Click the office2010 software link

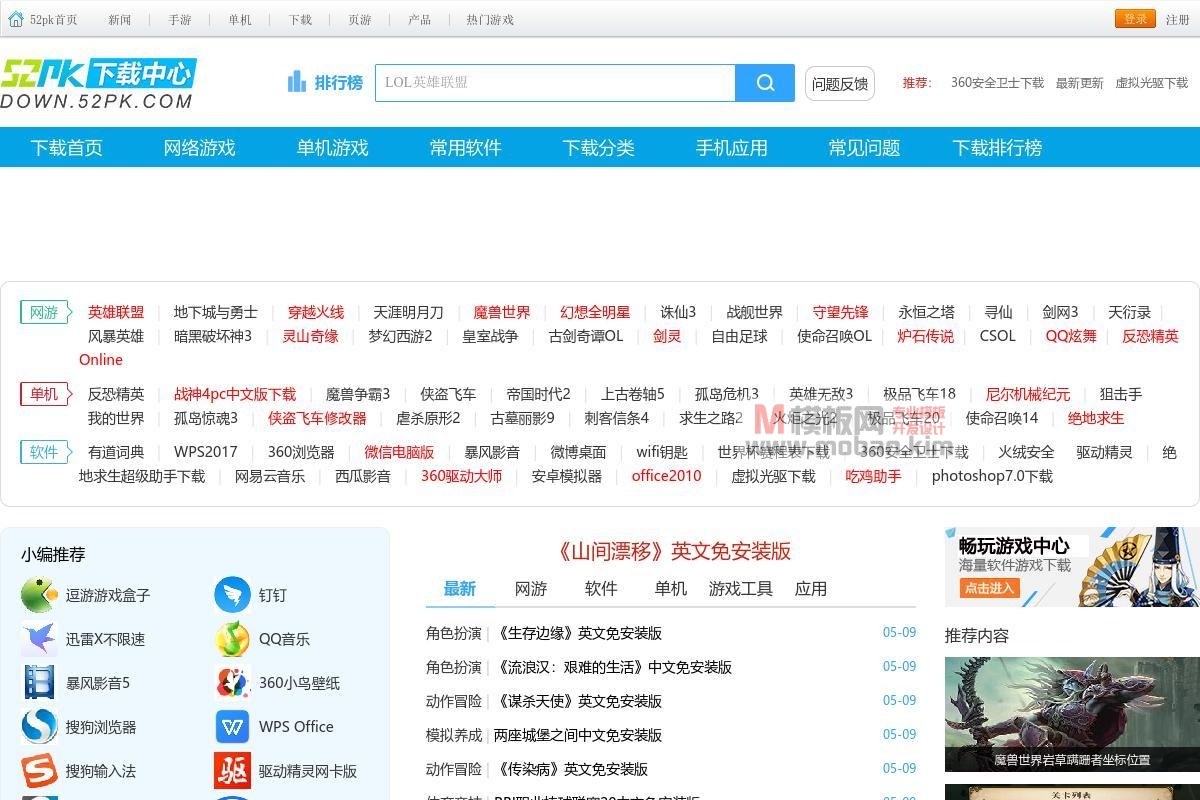(666, 476)
